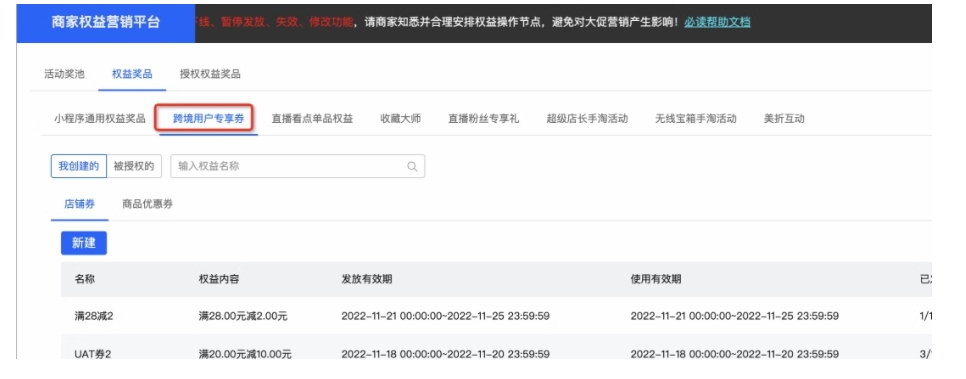This screenshot has width=966, height=379.
Task: Open 无线宝箱手淘活动 tab
Action: pos(696,119)
